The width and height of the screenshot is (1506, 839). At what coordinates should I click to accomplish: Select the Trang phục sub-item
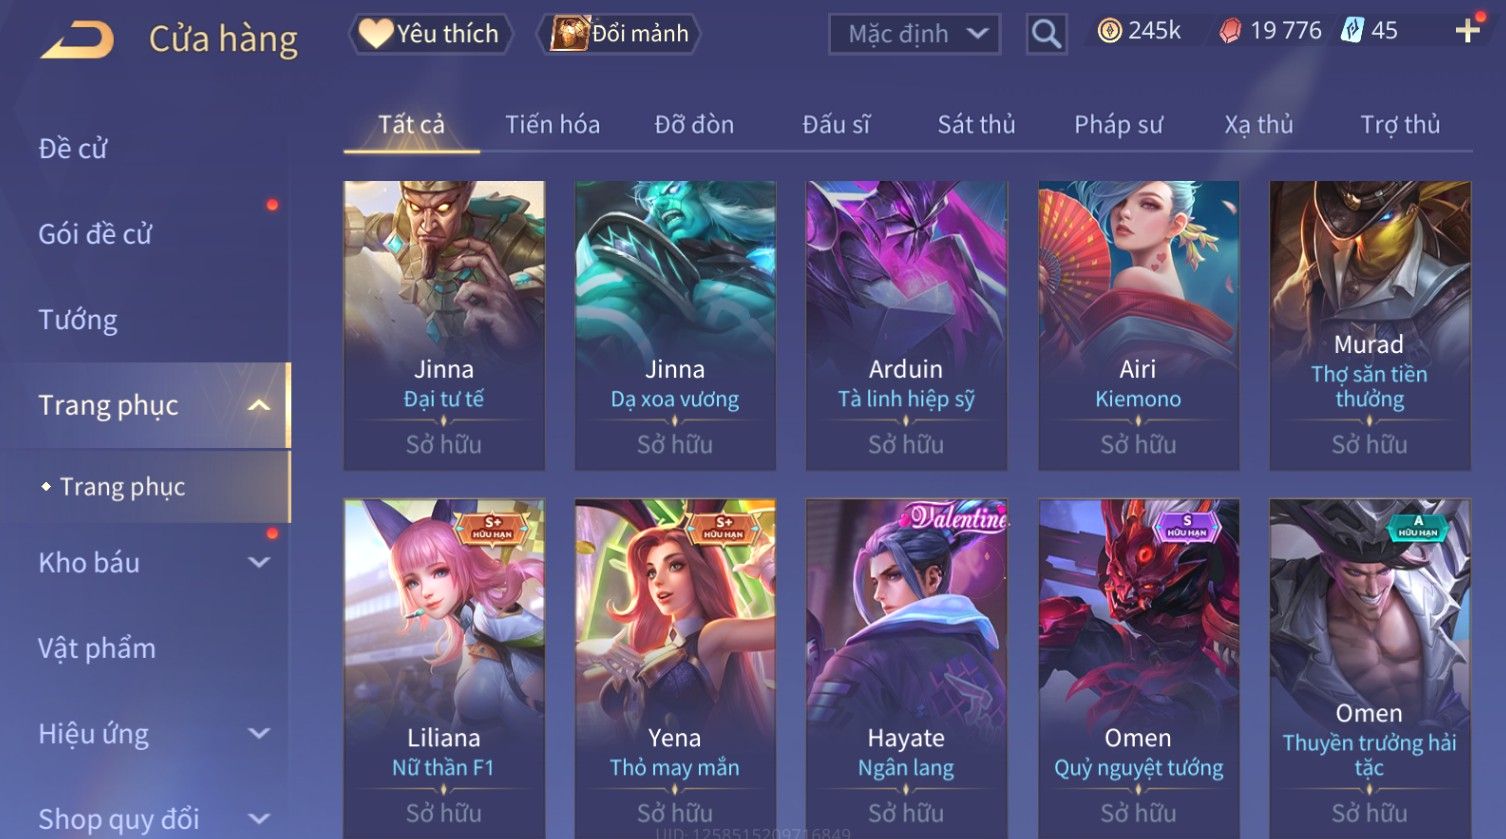coord(122,487)
